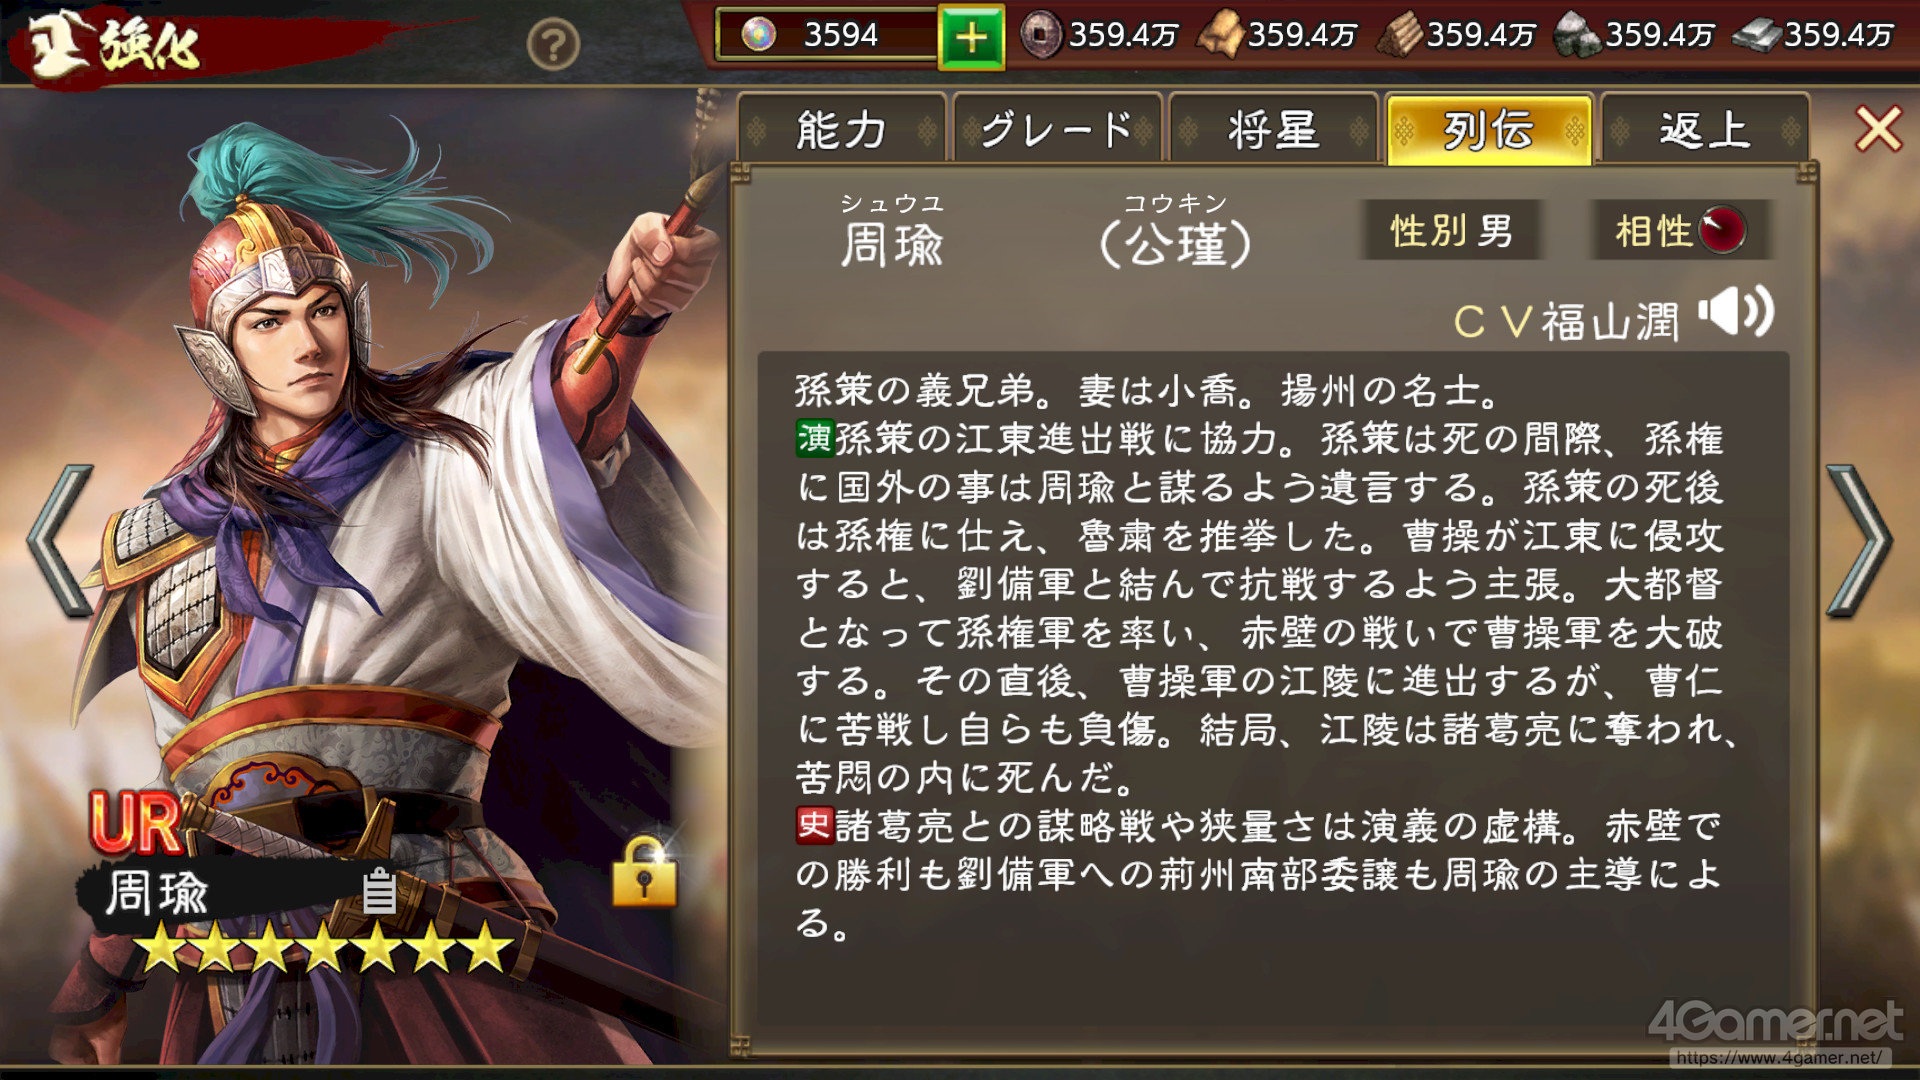Open the 将星 tab
Image resolution: width=1920 pixels, height=1080 pixels.
pos(1273,130)
